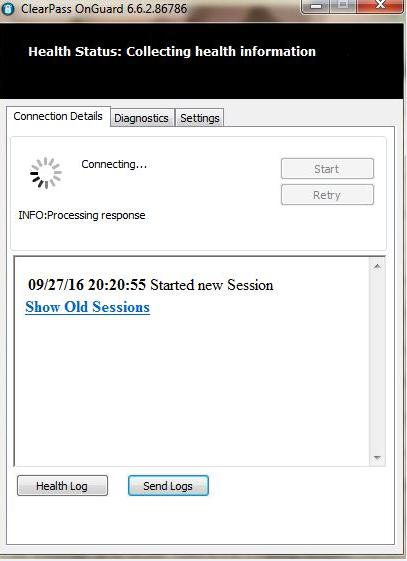The height and width of the screenshot is (561, 407).
Task: Open the Health Log
Action: (x=62, y=486)
